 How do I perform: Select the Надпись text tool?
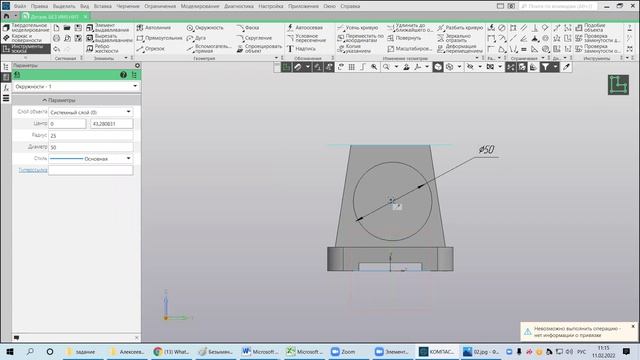pos(301,49)
